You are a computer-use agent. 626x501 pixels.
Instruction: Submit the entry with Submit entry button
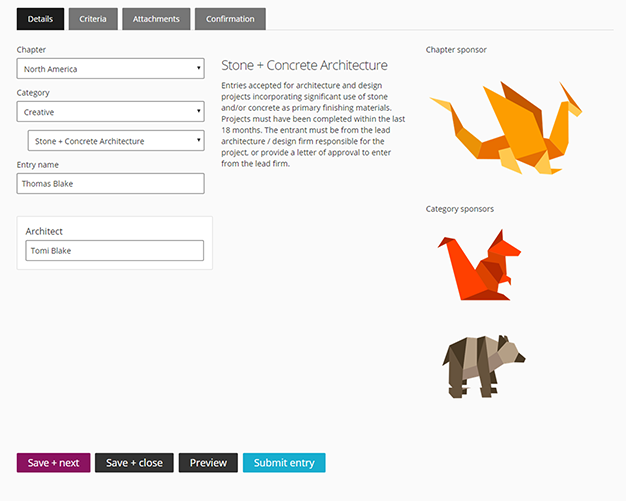284,463
